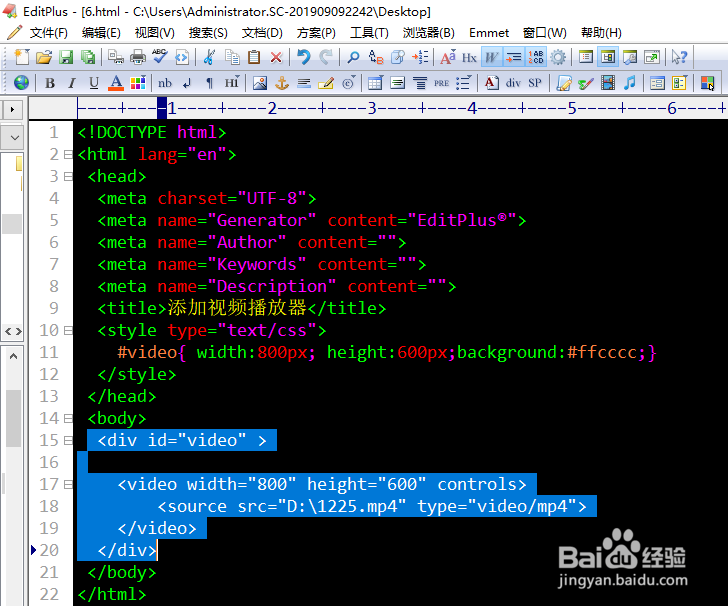This screenshot has height=606, width=728.
Task: Open Find with magnifier icon
Action: tap(353, 57)
